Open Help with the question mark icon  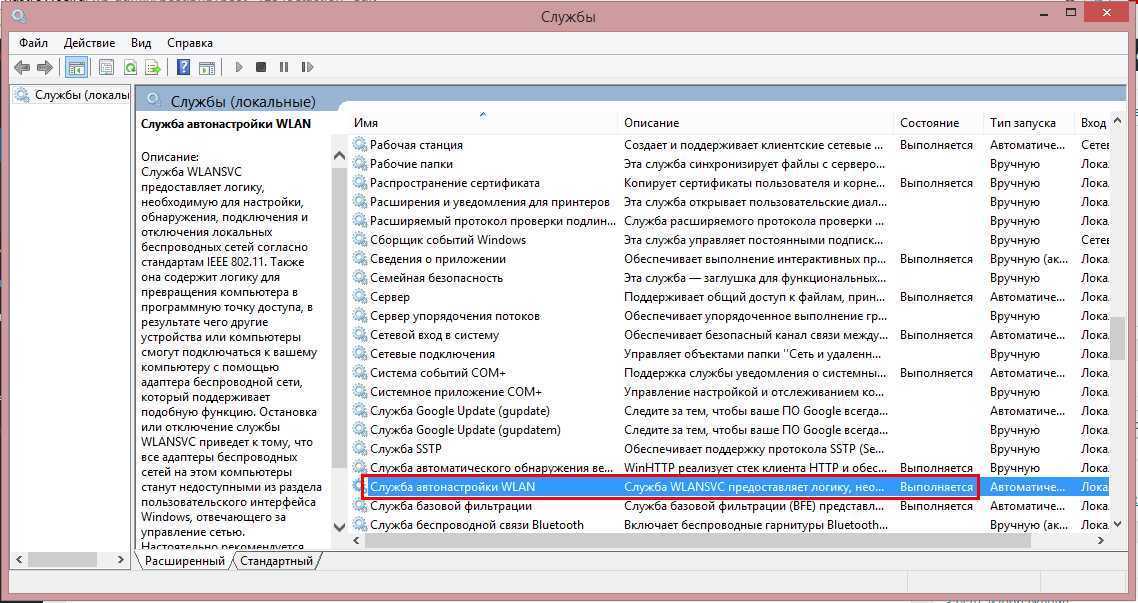[184, 67]
